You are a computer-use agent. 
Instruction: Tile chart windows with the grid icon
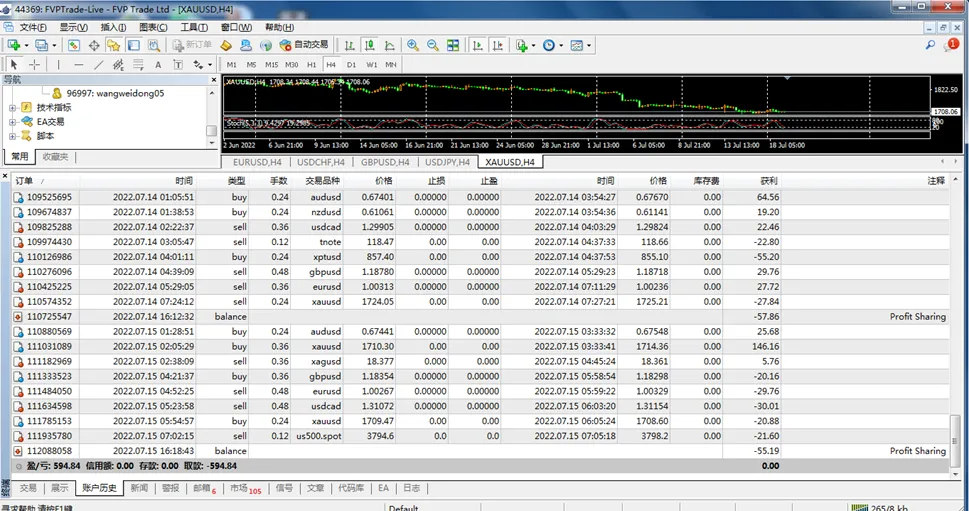tap(453, 45)
